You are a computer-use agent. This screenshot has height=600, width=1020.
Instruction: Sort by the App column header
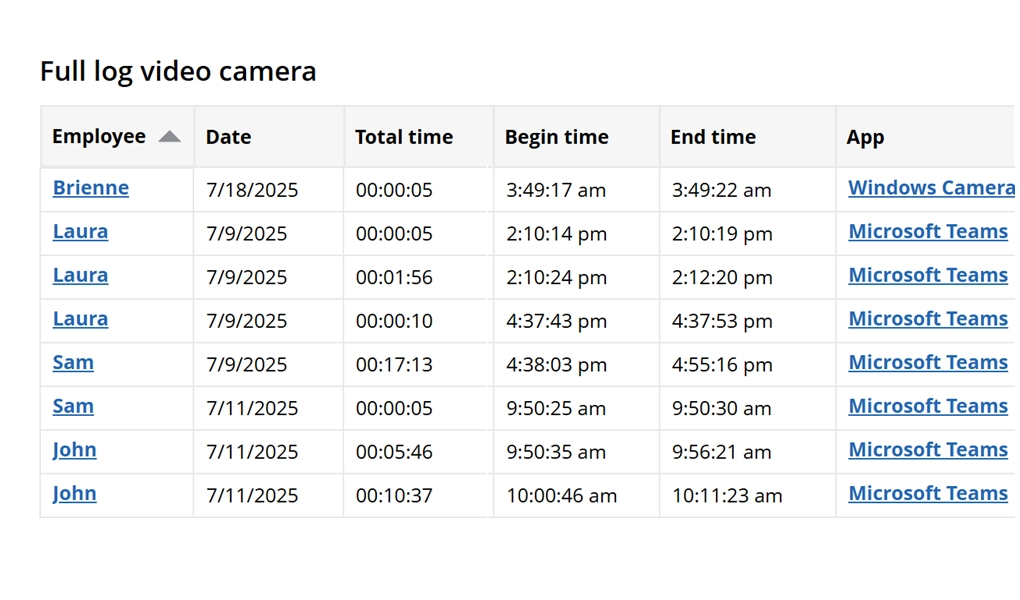point(865,137)
